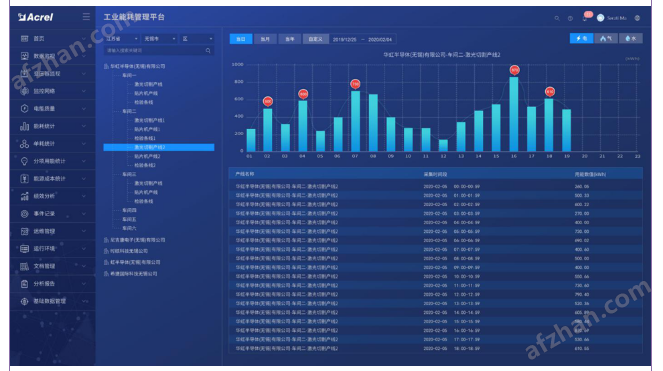
Task: Switch to the 当月 tab
Action: 265,39
